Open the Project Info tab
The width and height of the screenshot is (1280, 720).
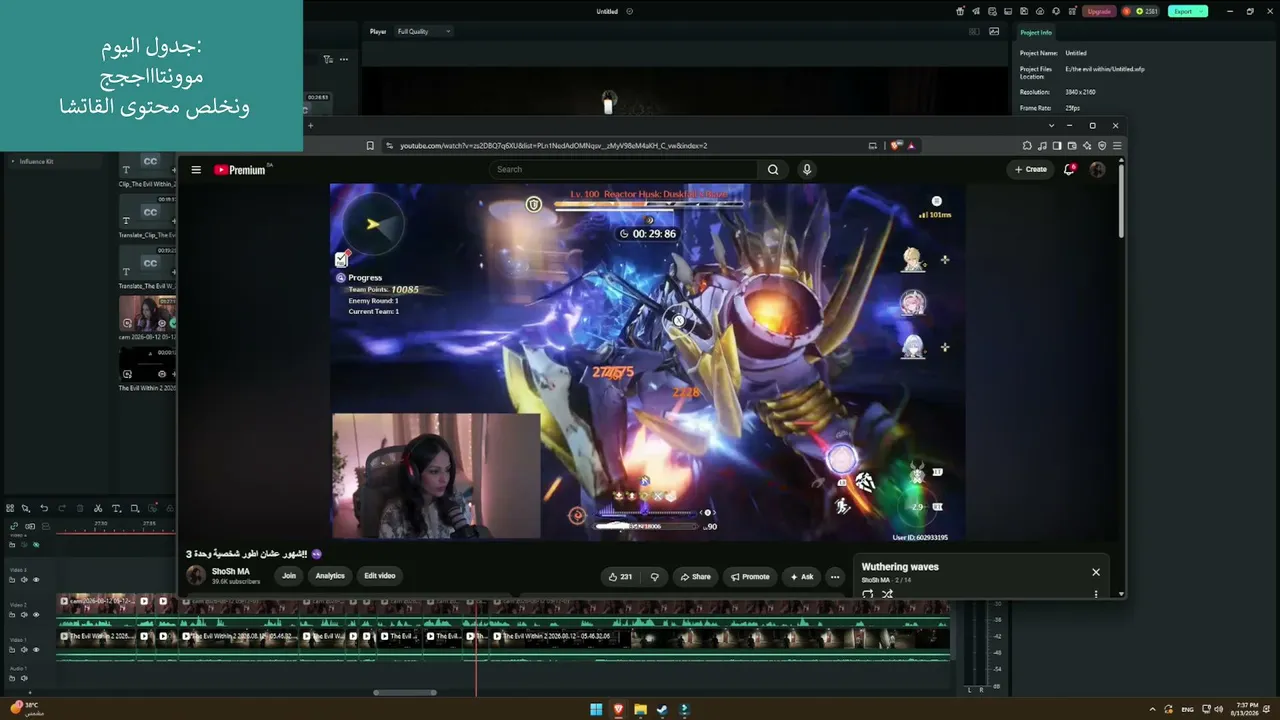click(1036, 32)
